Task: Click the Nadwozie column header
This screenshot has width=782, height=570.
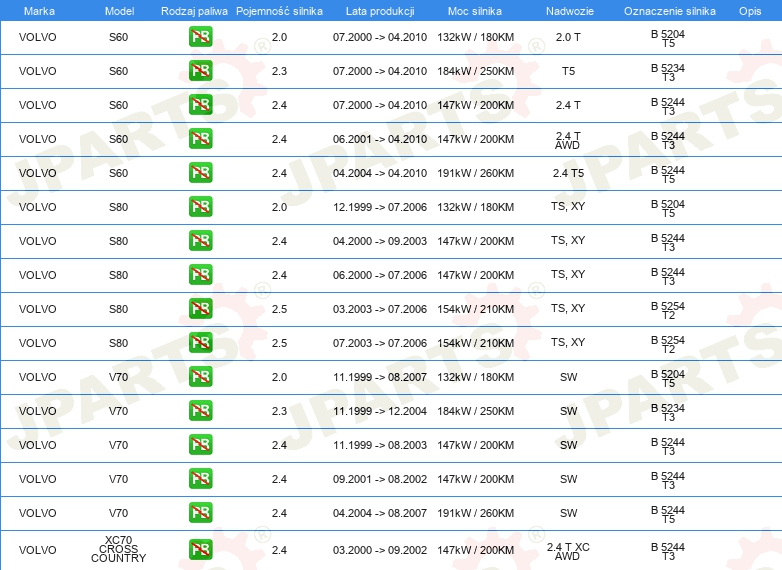Action: coord(570,11)
